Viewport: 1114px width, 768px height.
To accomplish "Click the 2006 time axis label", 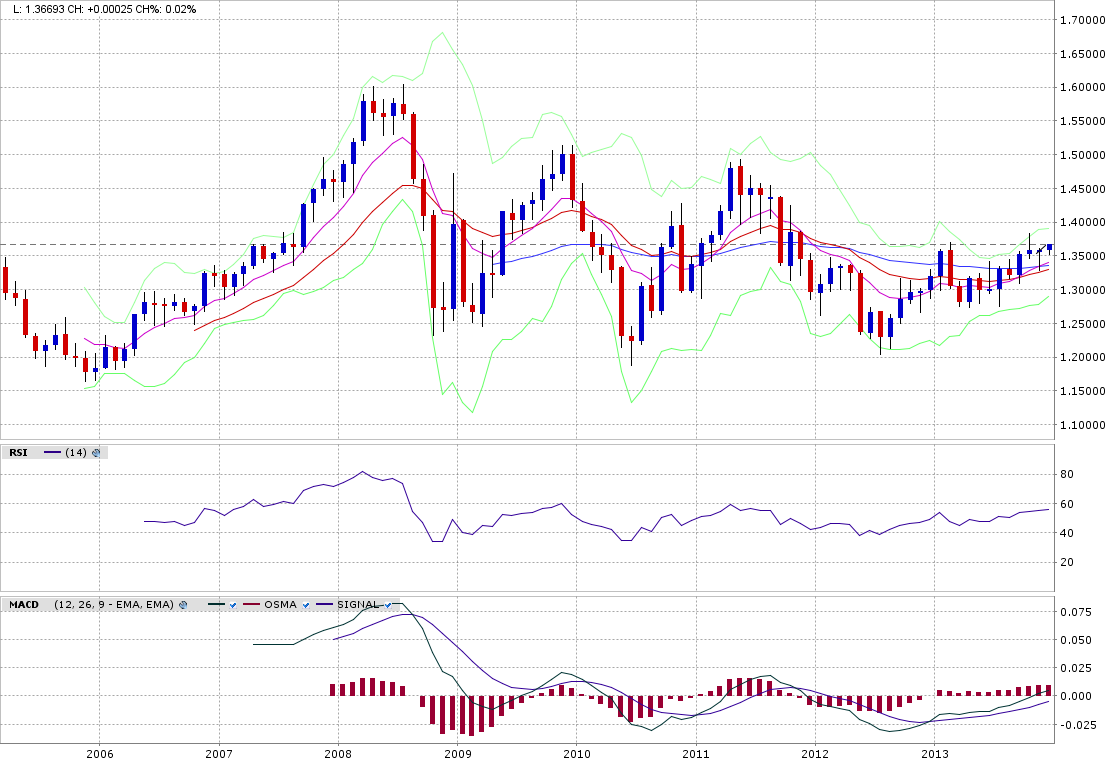I will 99,754.
